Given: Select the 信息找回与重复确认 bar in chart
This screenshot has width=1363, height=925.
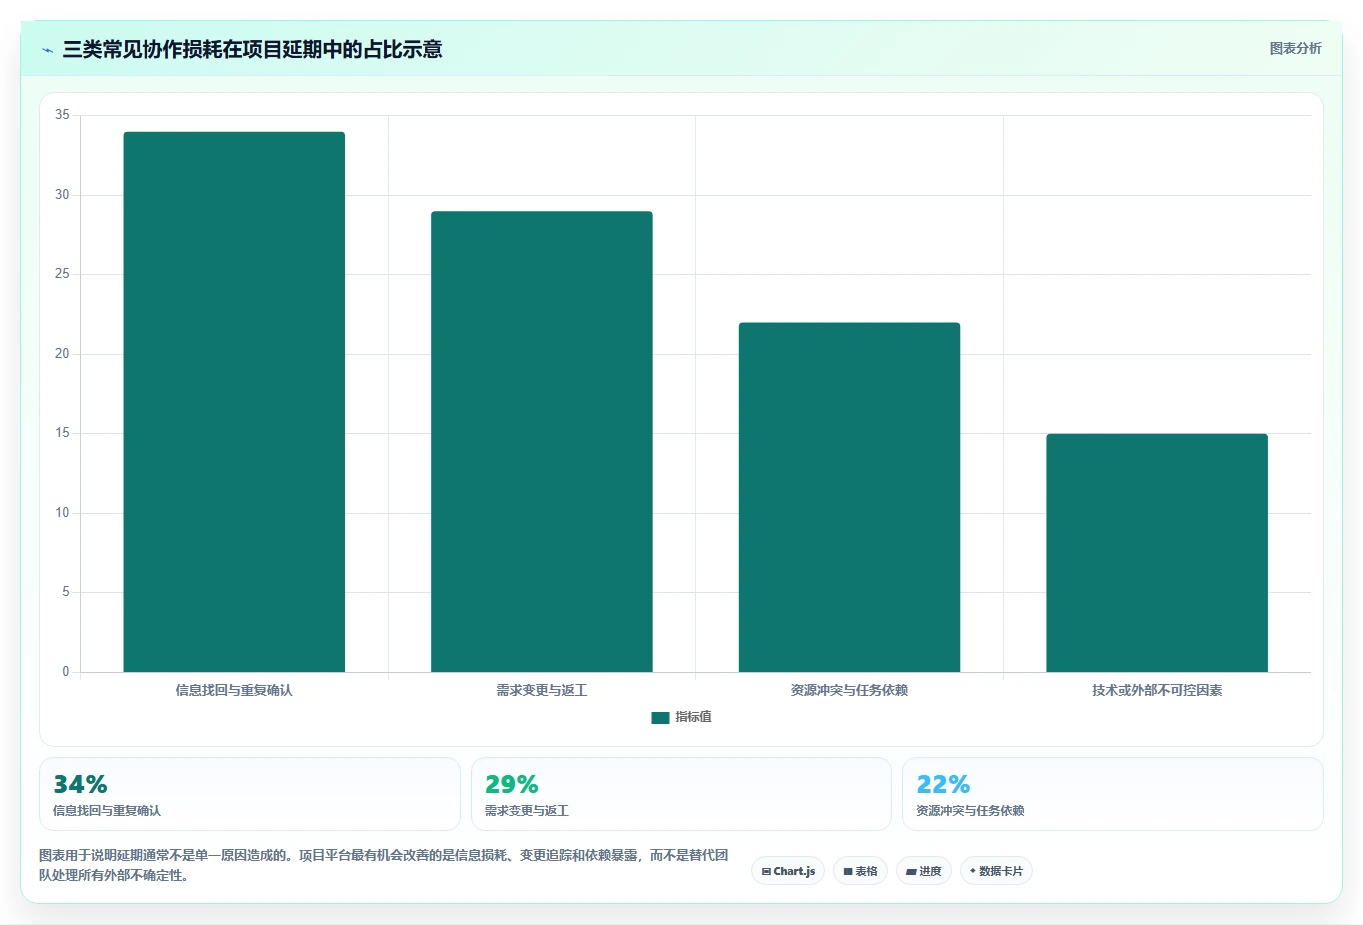Looking at the screenshot, I should click(x=234, y=402).
